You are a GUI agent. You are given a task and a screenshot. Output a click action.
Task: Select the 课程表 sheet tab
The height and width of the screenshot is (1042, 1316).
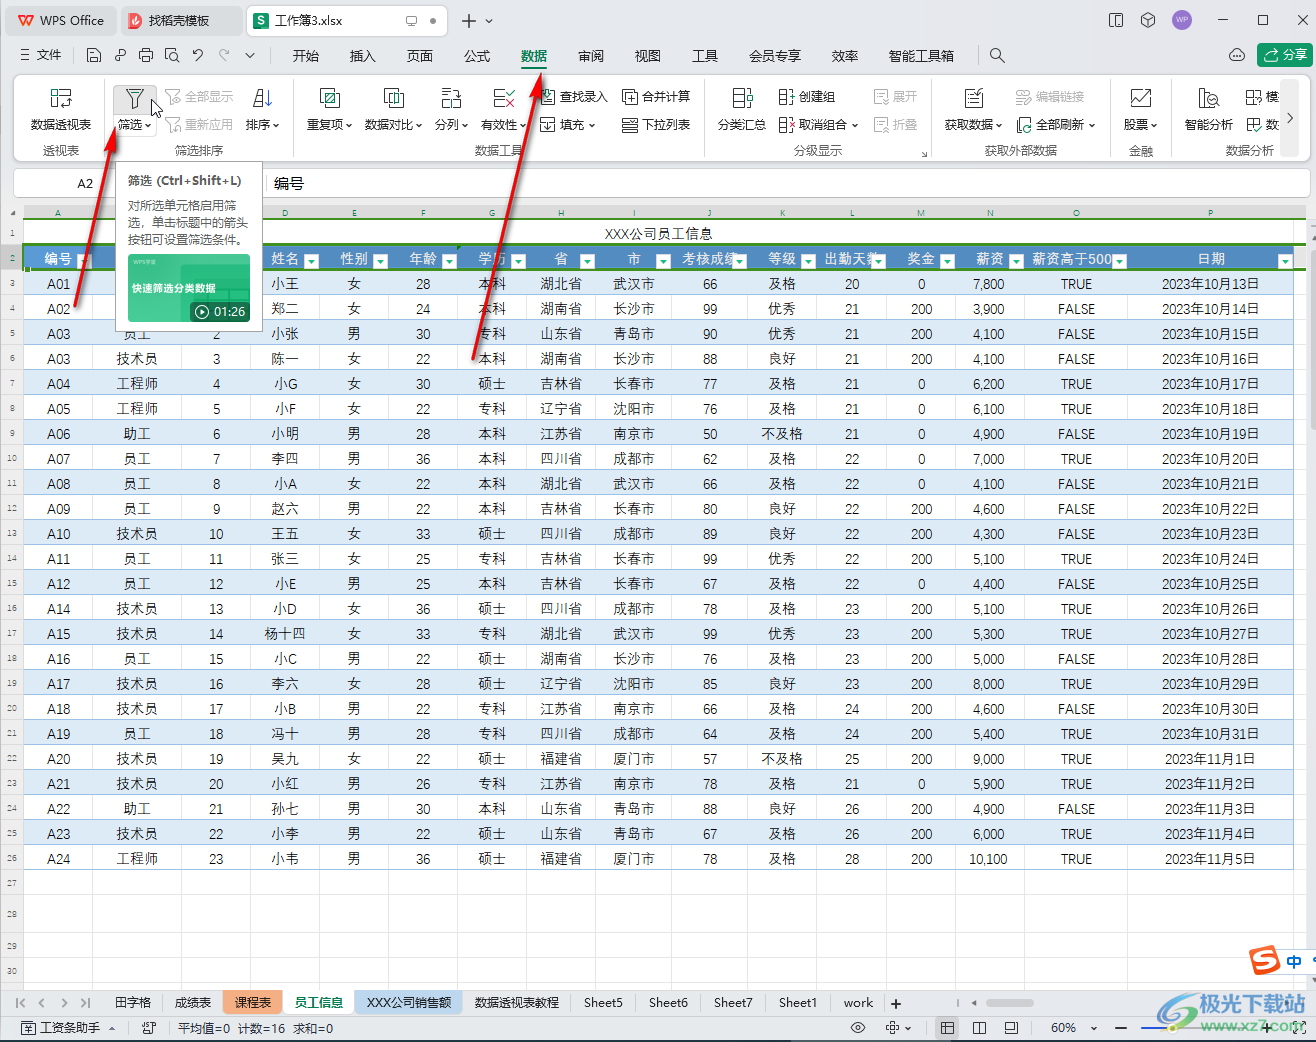253,1002
